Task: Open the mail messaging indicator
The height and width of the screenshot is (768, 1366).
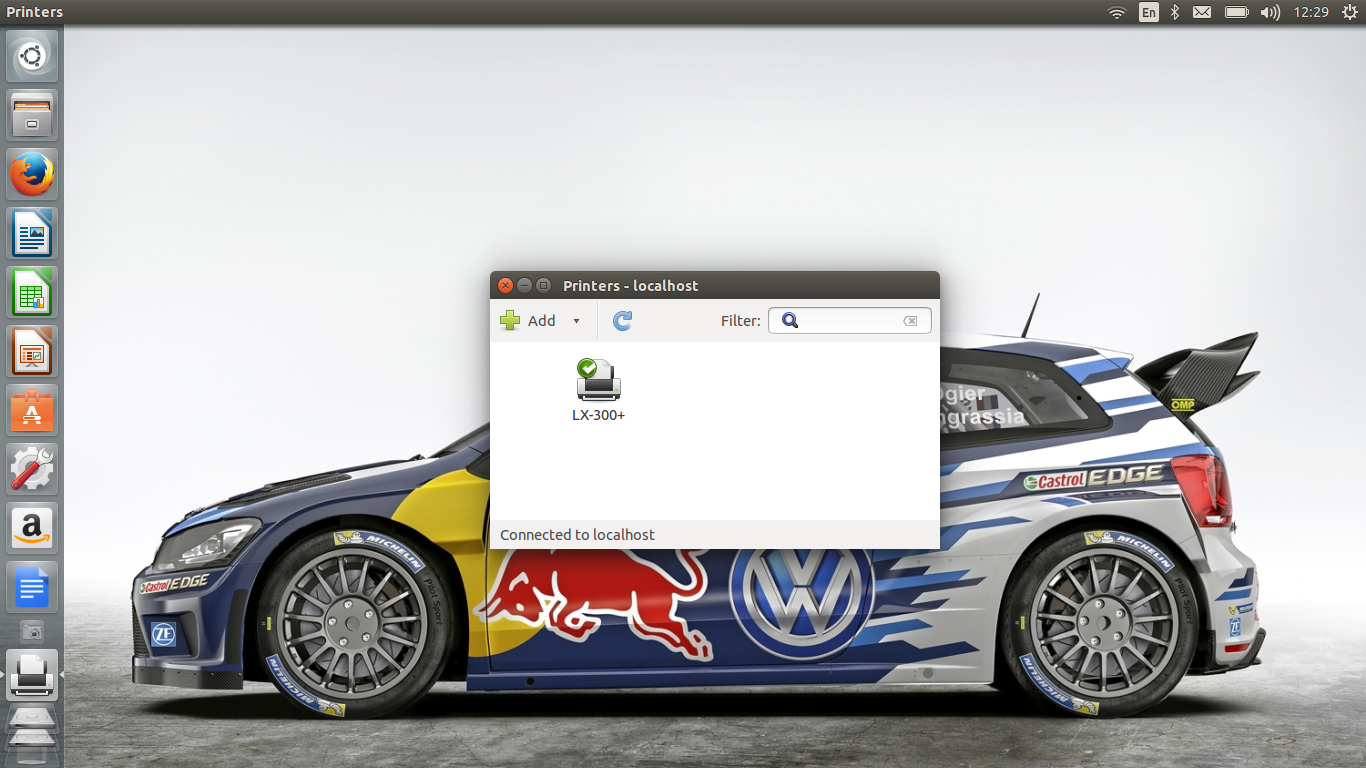Action: [1202, 12]
